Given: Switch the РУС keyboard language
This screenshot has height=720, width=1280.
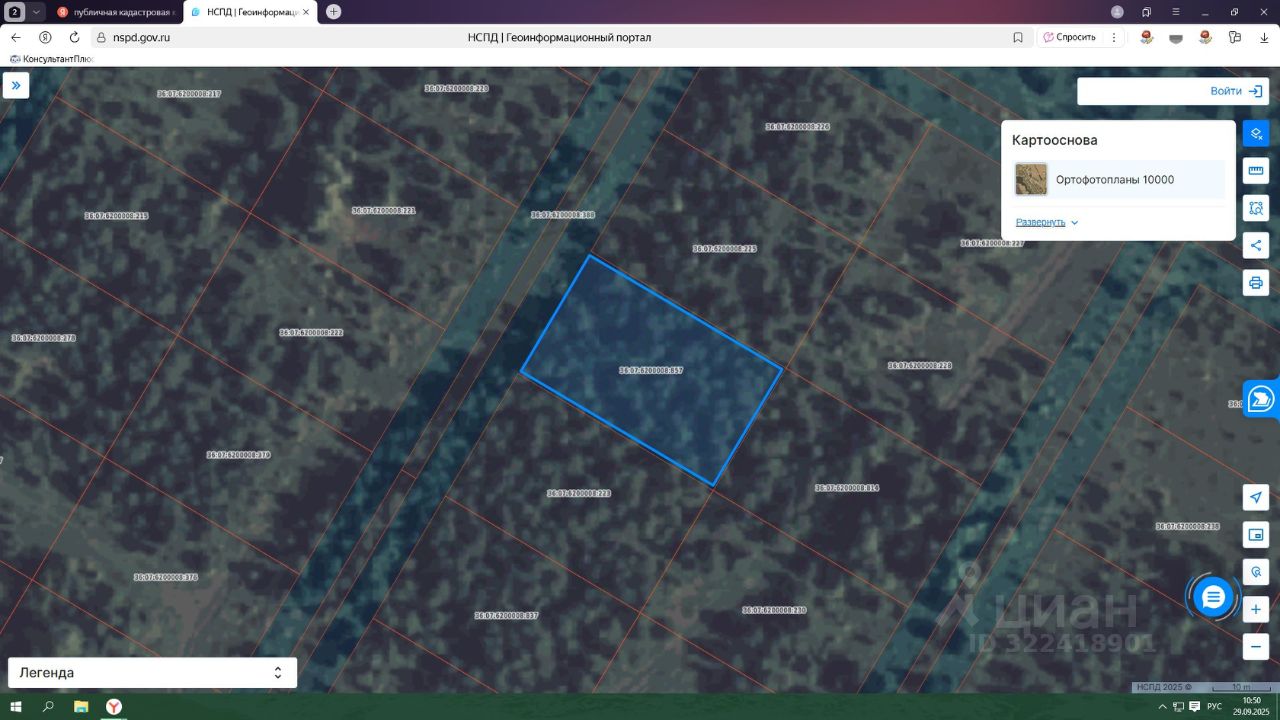Looking at the screenshot, I should pyautogui.click(x=1214, y=706).
